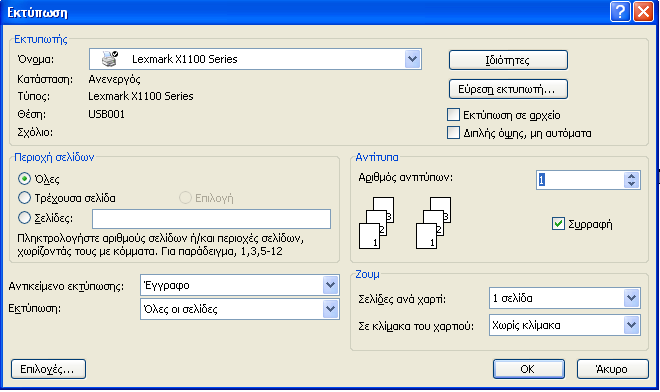Expand Σελίδες ανά χαρτί dropdown
Screen dimensions: 660x392
[x=631, y=298]
